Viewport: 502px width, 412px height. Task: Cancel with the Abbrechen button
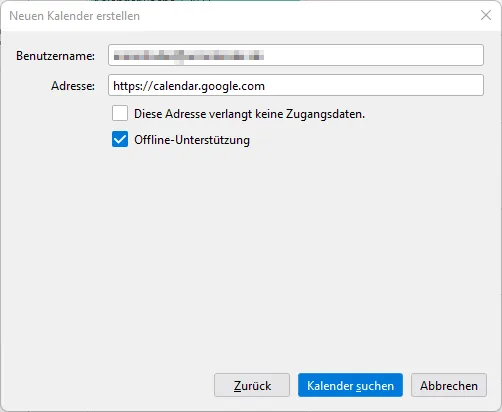pyautogui.click(x=449, y=385)
